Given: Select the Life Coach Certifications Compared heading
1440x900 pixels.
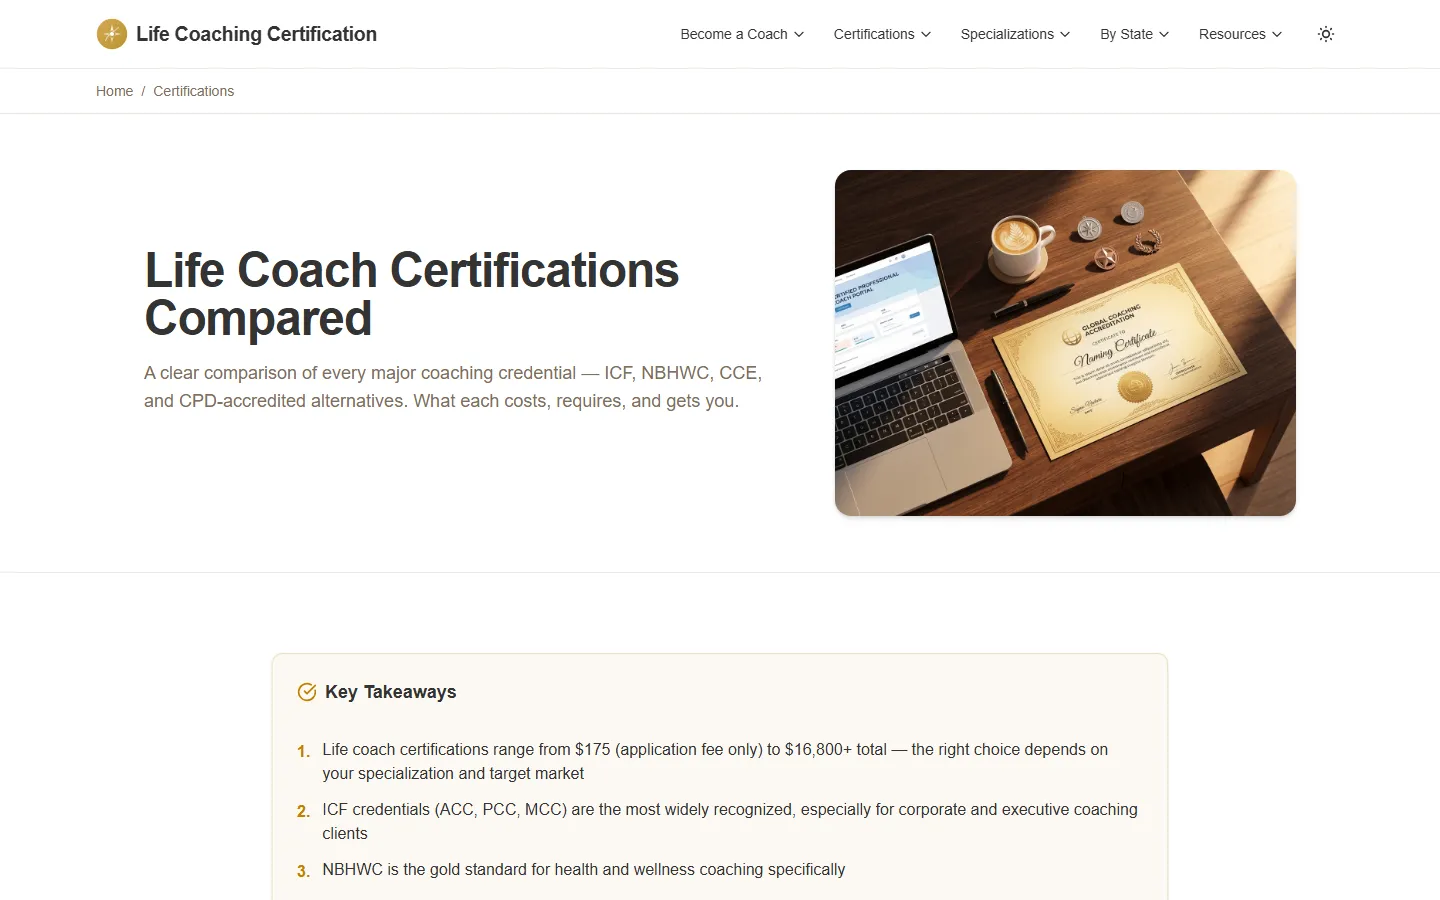Looking at the screenshot, I should point(412,294).
